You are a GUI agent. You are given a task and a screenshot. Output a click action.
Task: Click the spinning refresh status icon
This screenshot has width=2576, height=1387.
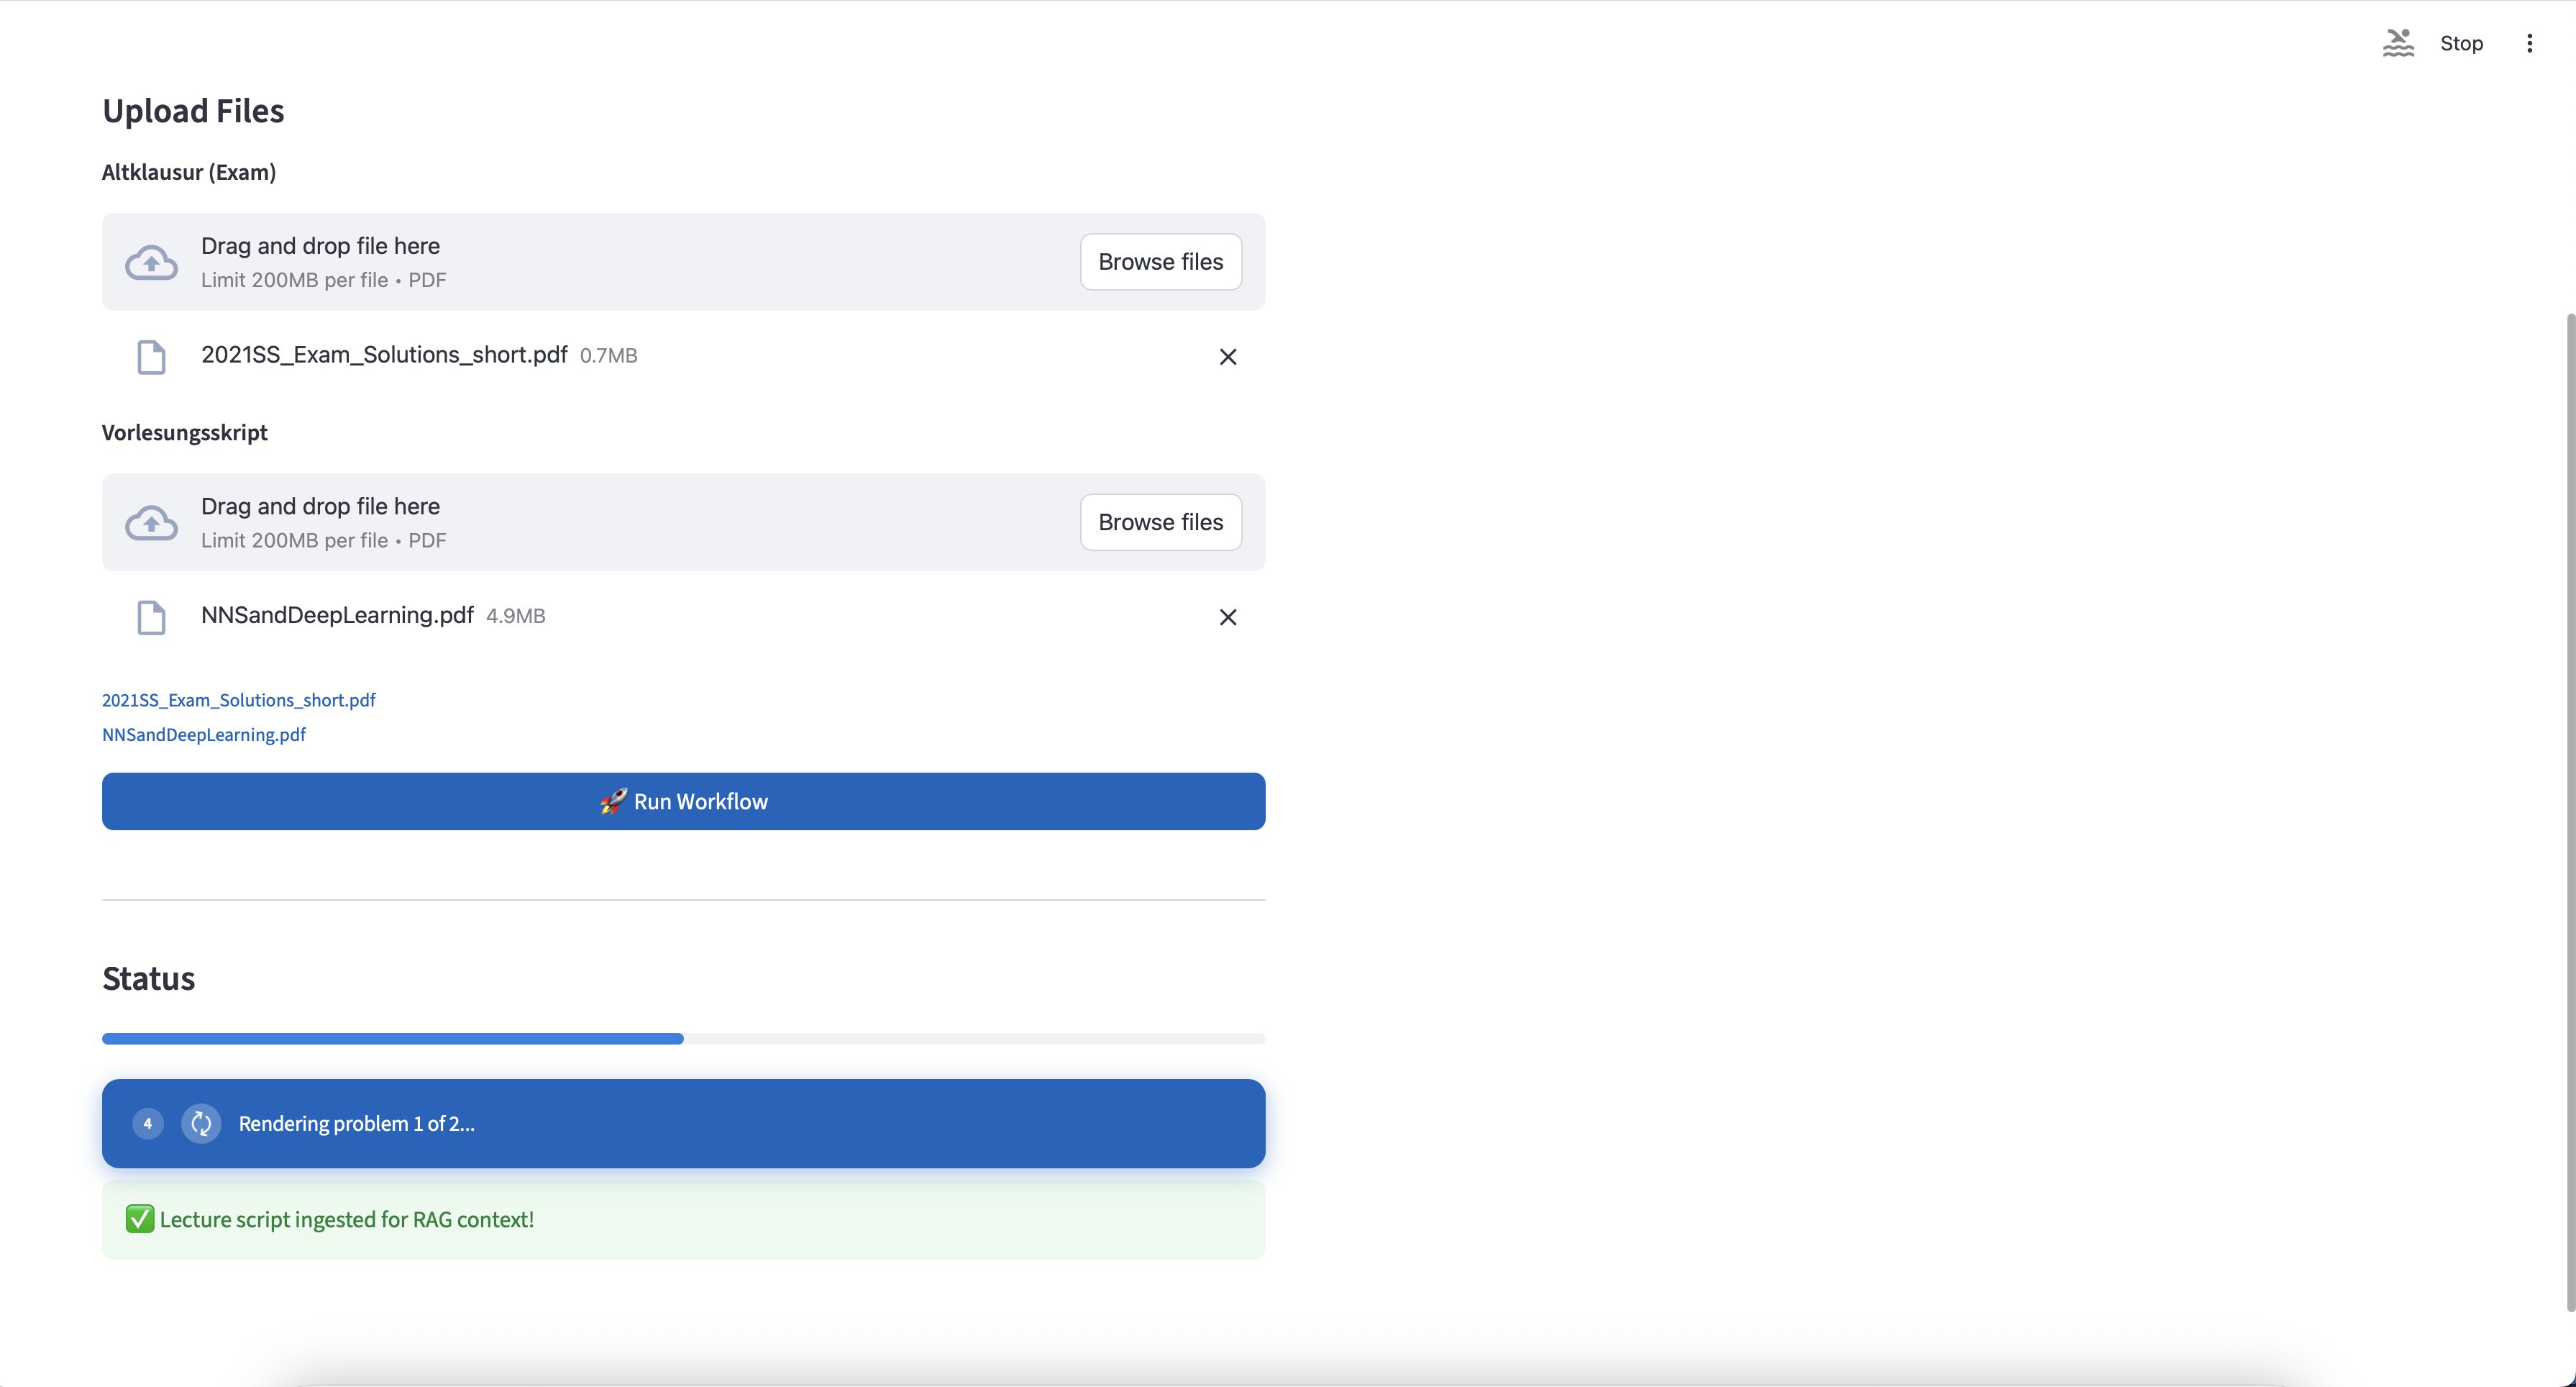pyautogui.click(x=201, y=1123)
